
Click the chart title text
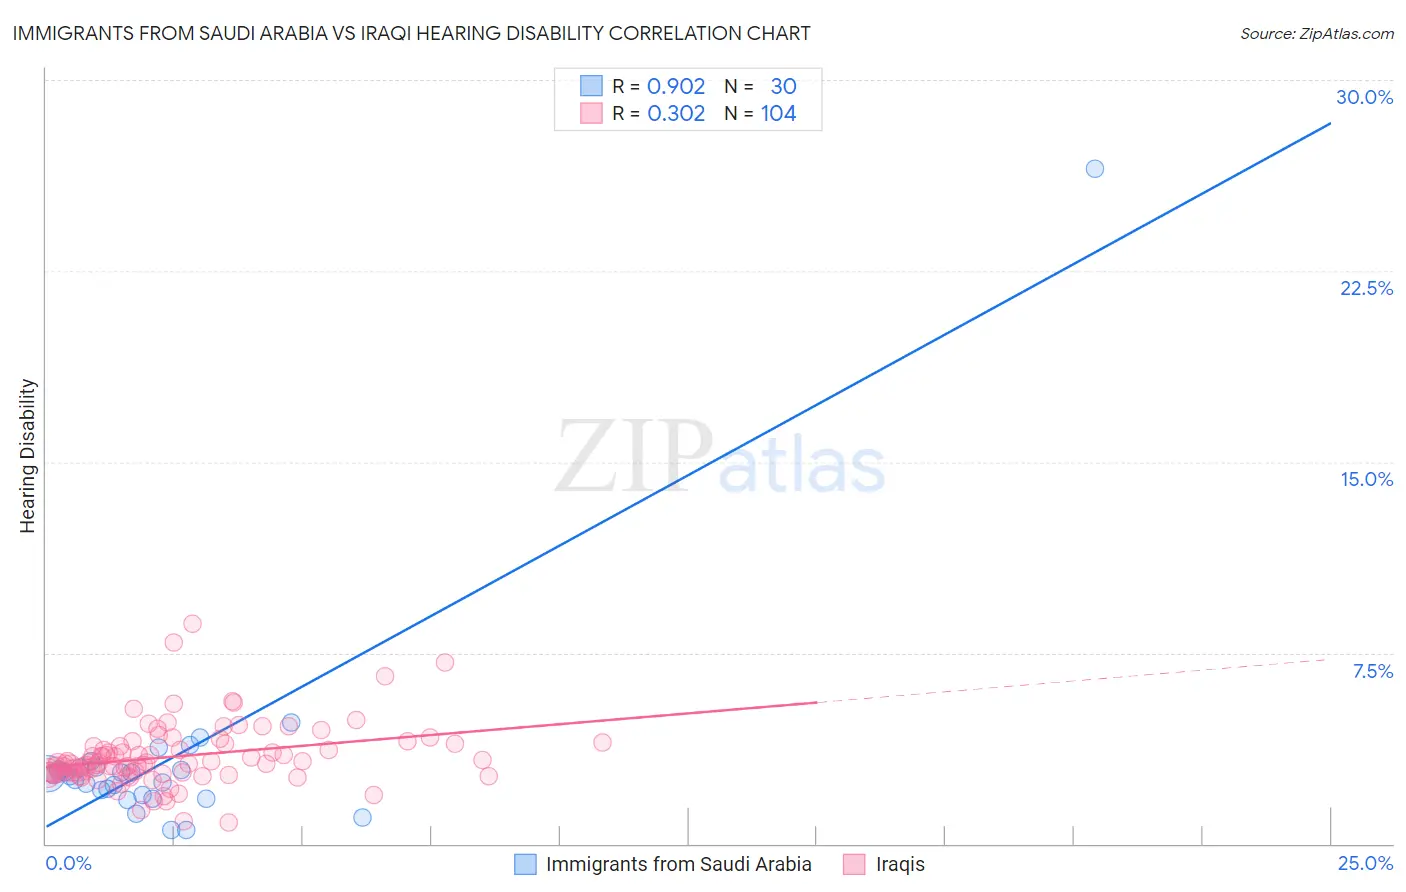point(411,33)
